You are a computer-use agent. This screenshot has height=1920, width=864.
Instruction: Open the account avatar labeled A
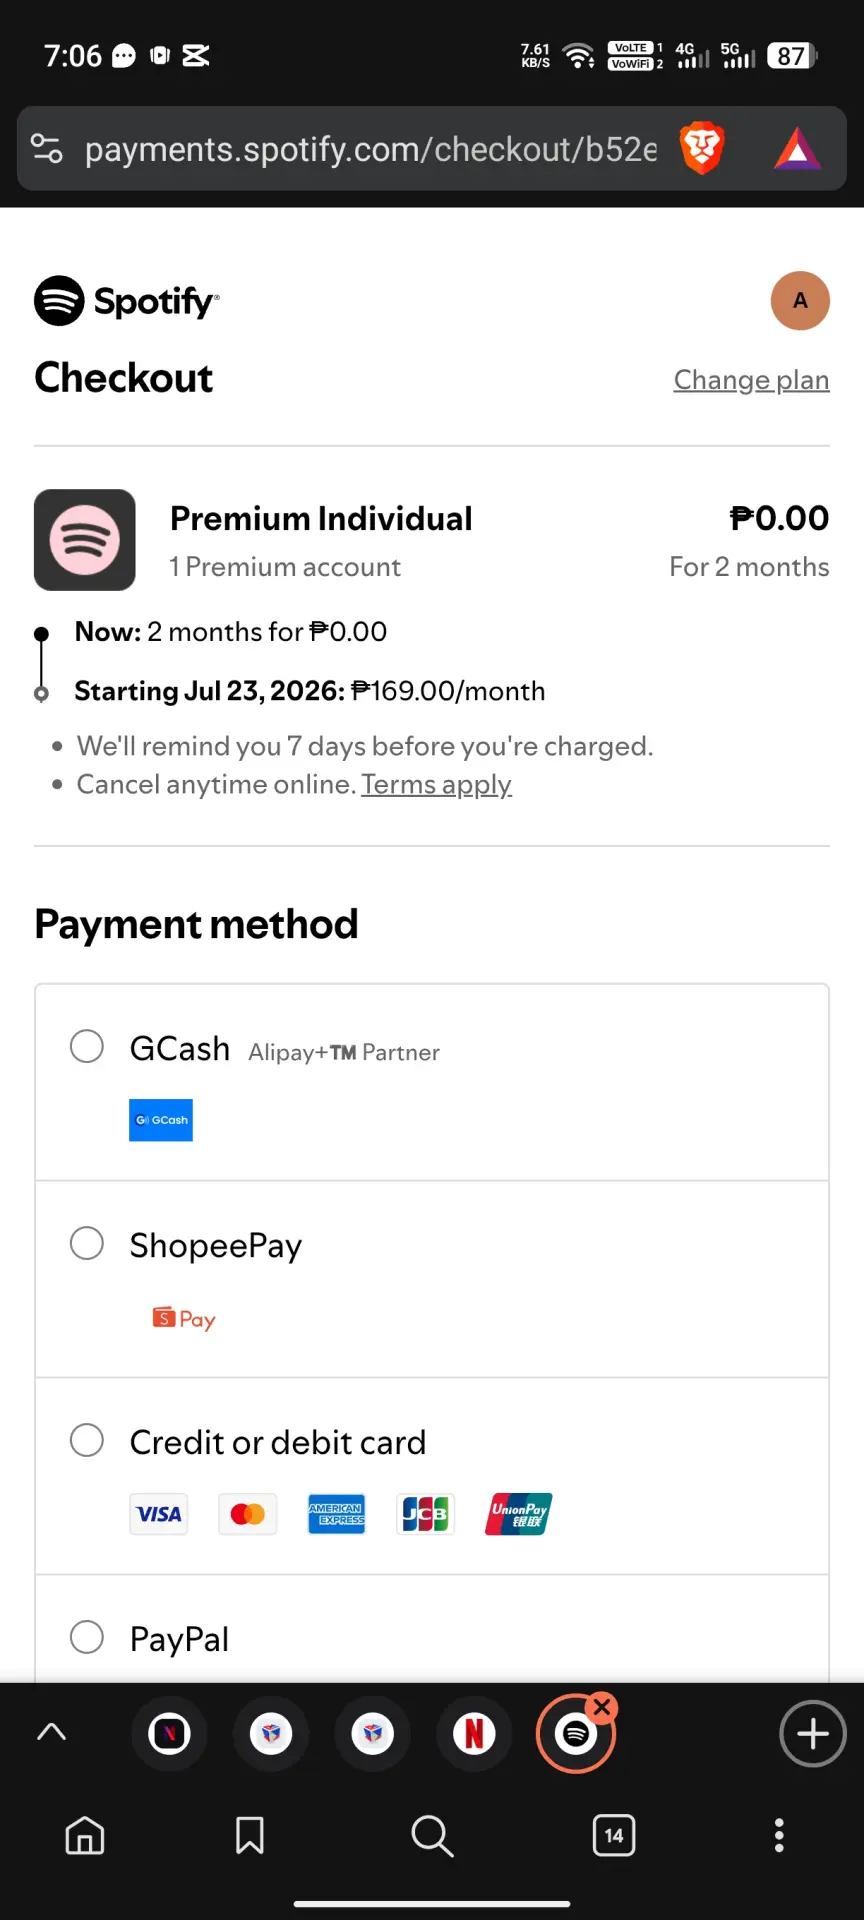tap(800, 300)
